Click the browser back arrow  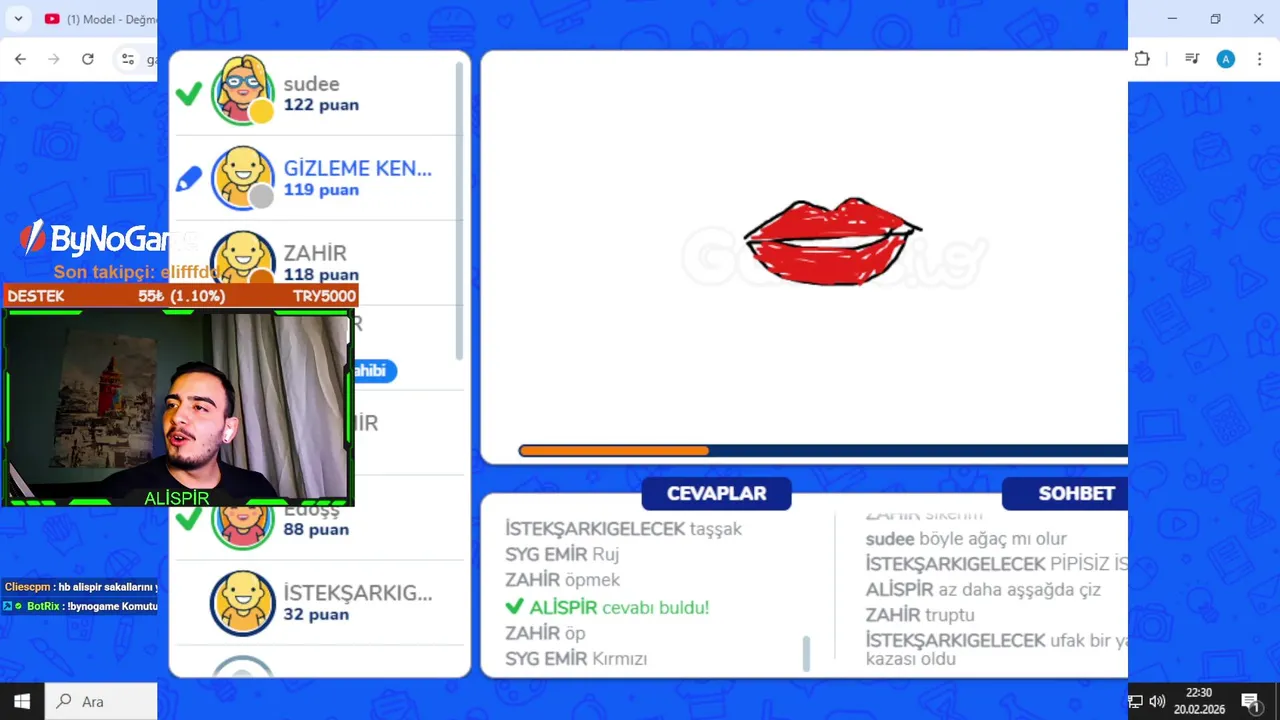(20, 59)
